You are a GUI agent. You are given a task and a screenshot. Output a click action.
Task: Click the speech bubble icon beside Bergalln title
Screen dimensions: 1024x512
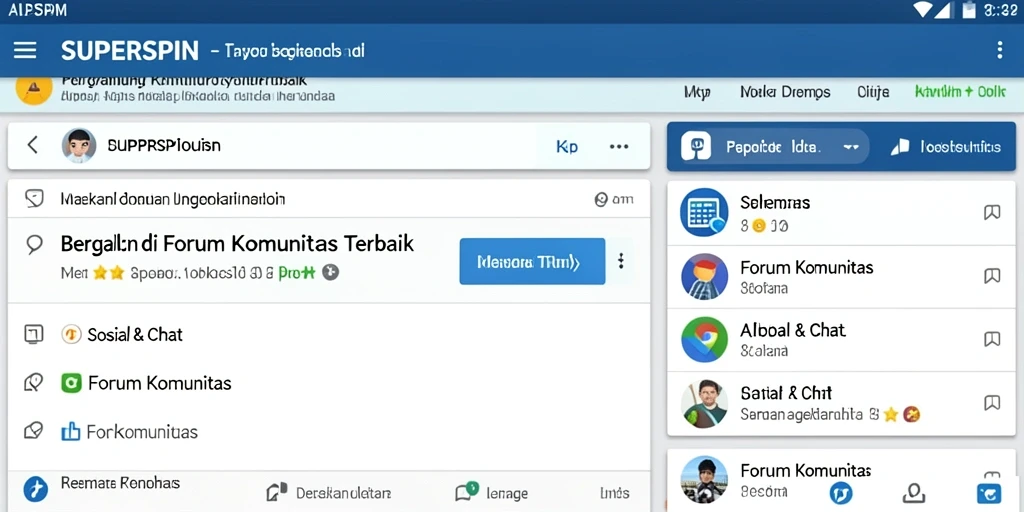(34, 245)
